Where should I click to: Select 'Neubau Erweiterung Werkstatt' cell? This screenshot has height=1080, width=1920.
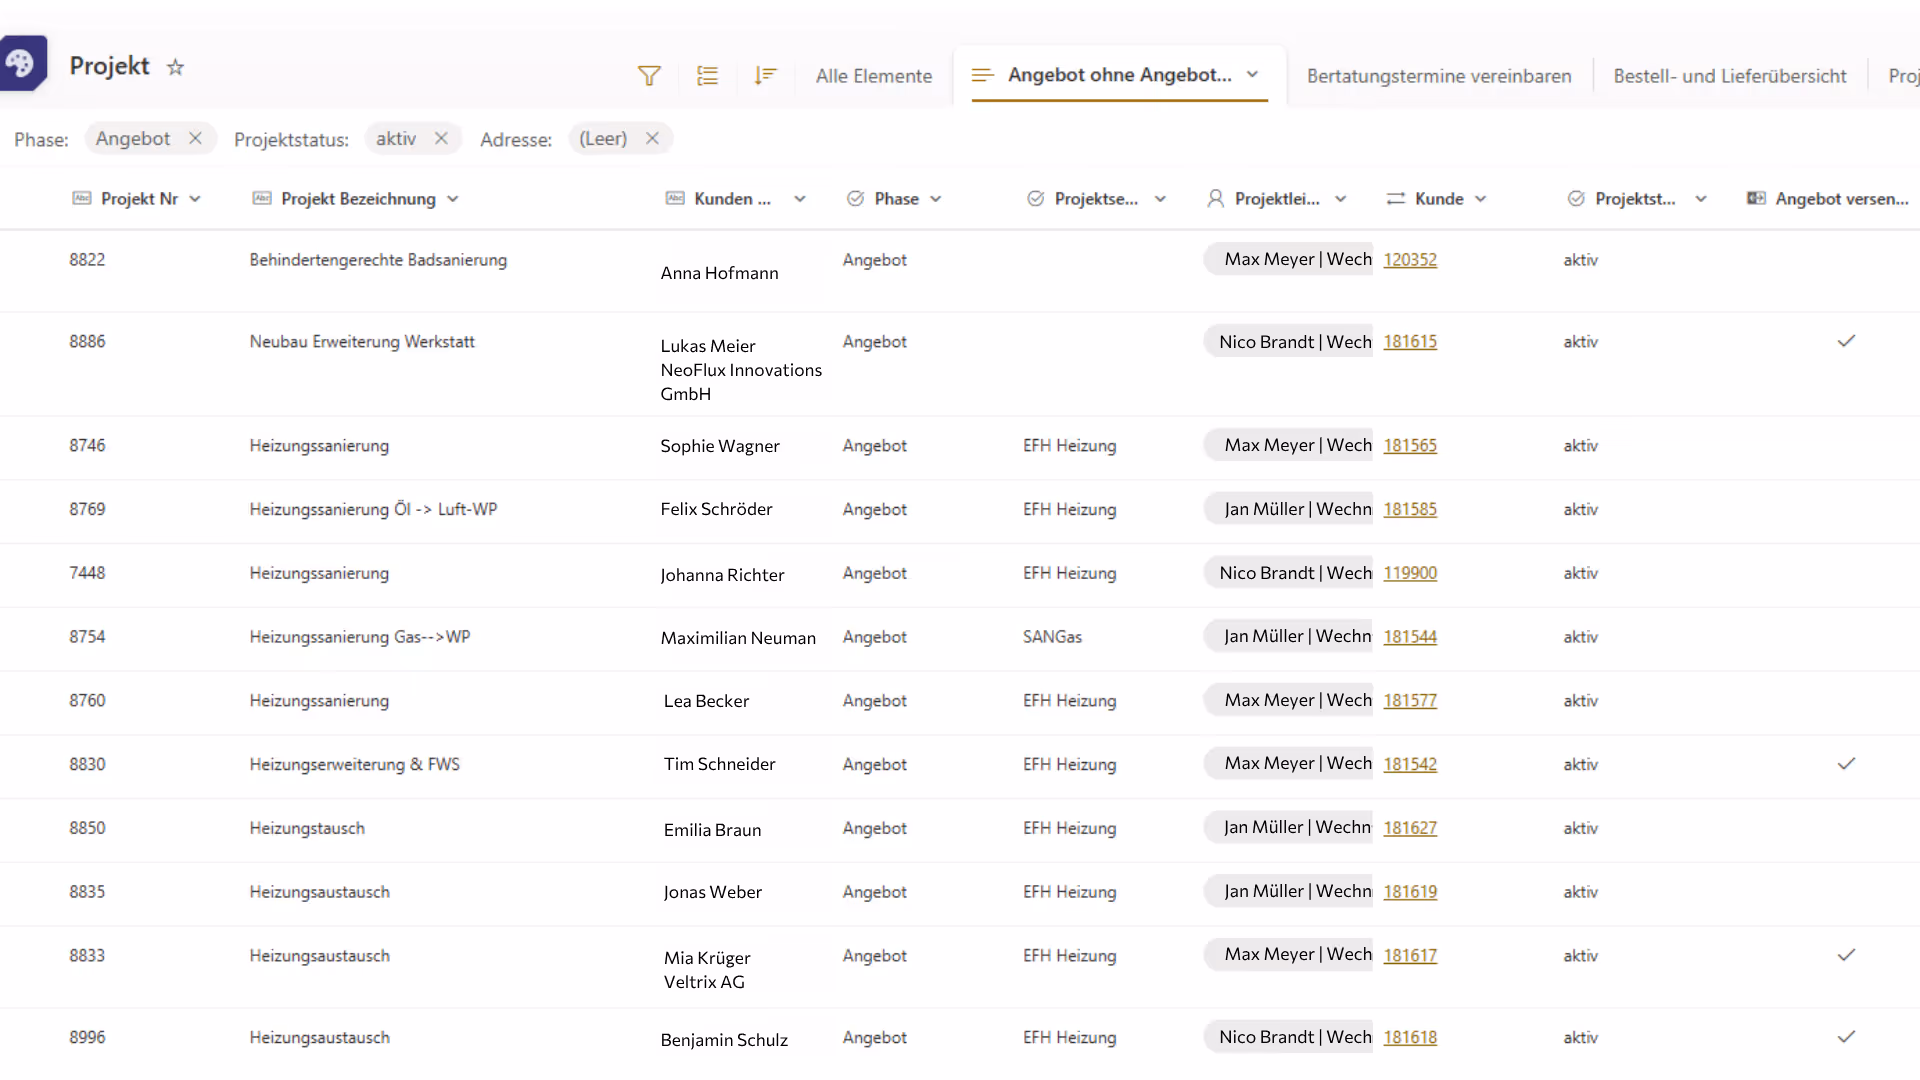pos(362,342)
